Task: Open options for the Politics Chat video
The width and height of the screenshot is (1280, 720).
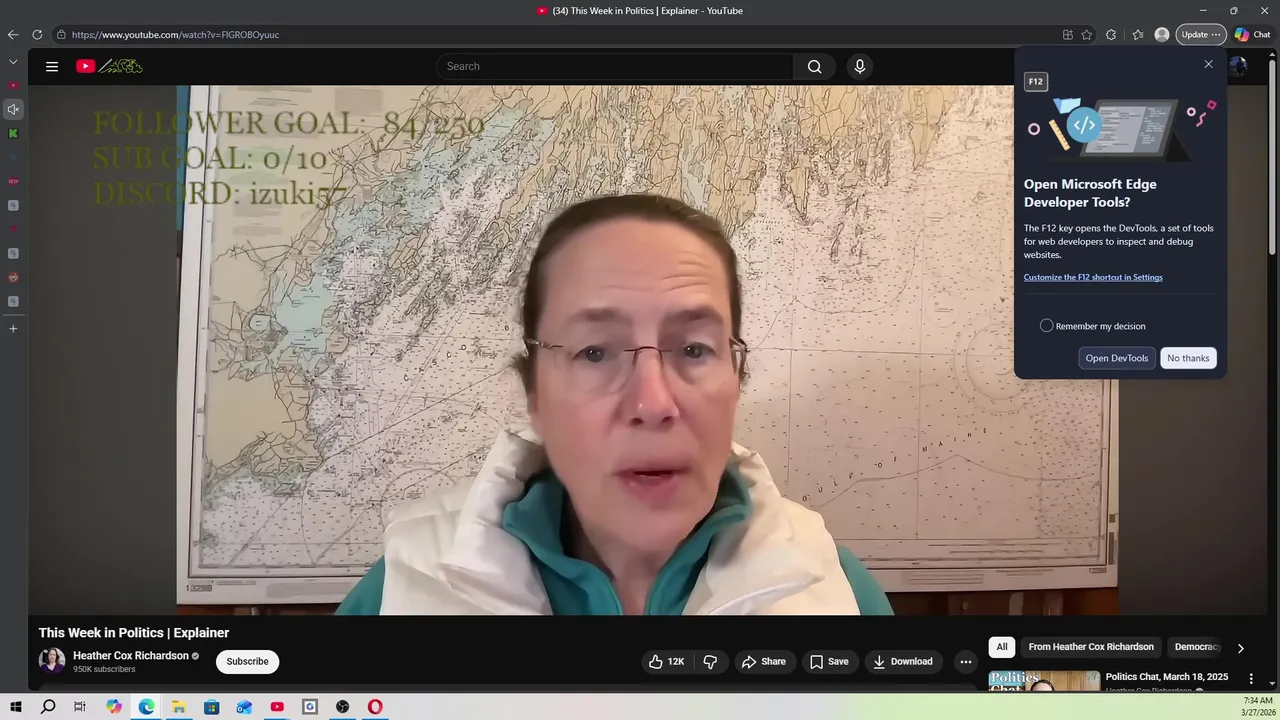Action: click(x=1250, y=679)
